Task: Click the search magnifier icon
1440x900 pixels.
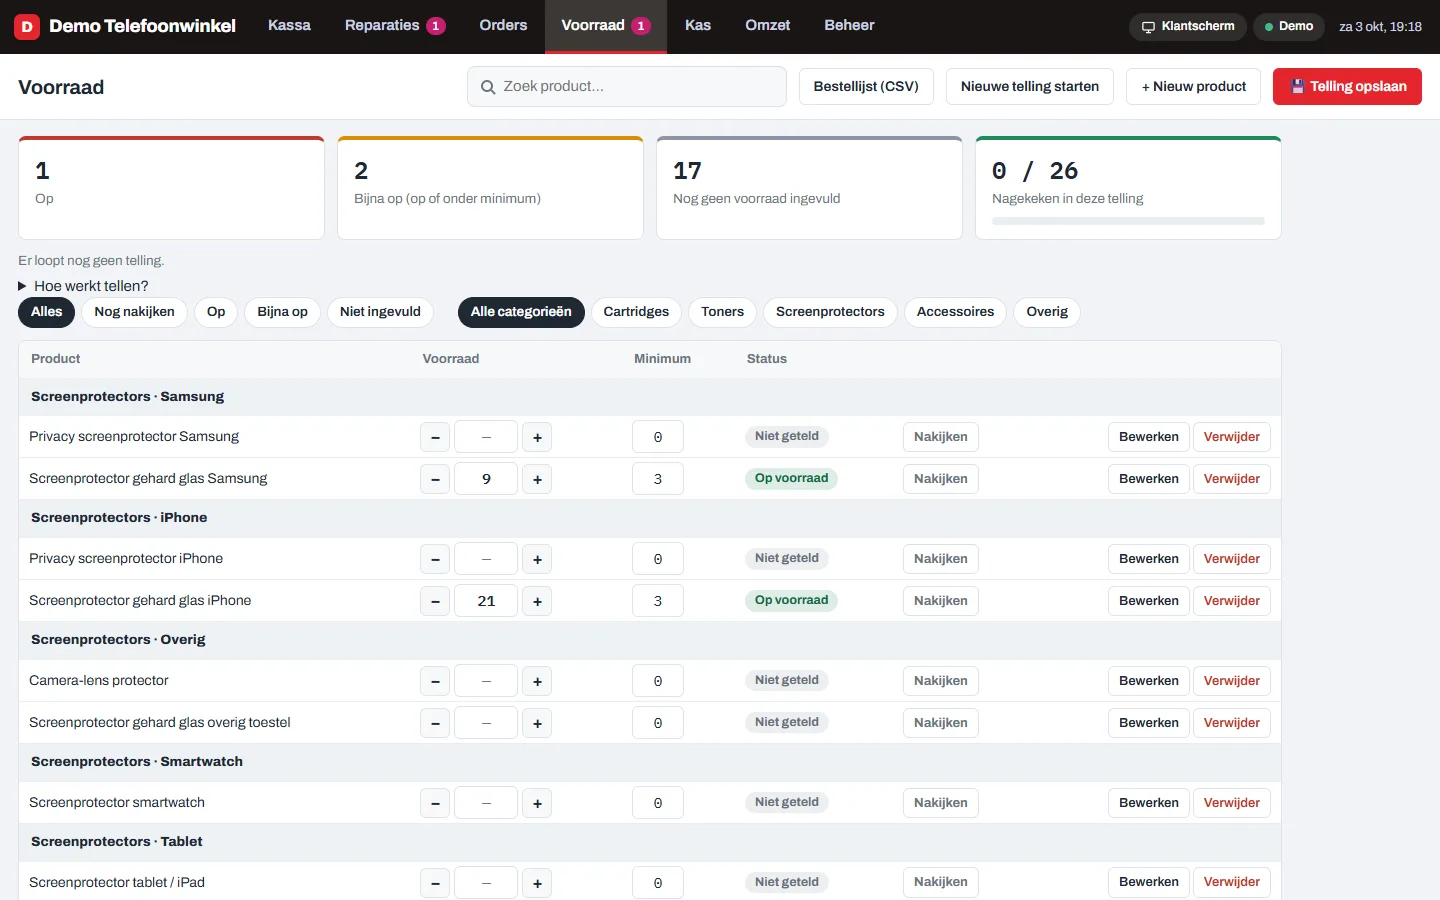Action: coord(488,87)
